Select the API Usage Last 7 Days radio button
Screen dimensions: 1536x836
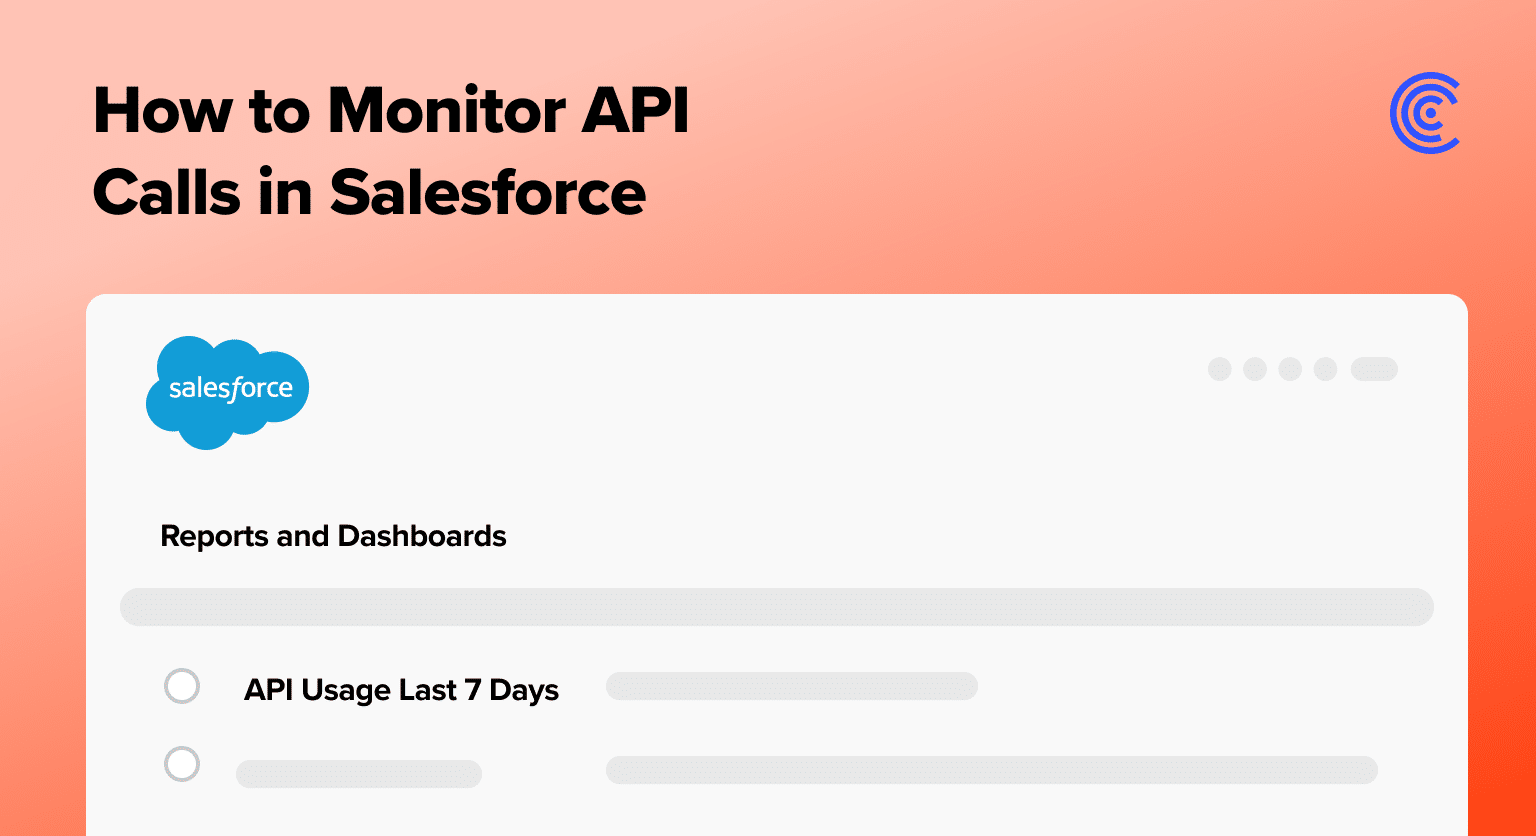(x=182, y=687)
